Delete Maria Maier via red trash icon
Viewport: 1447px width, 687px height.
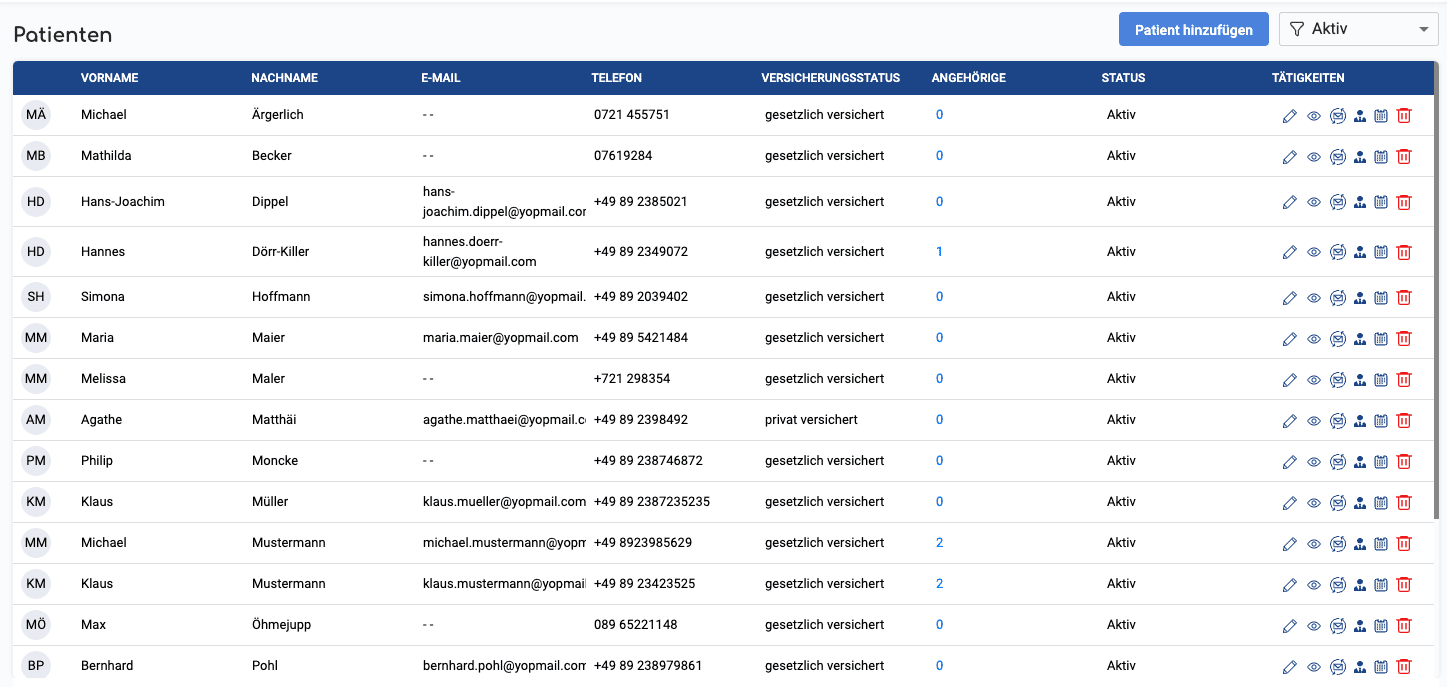click(x=1404, y=339)
